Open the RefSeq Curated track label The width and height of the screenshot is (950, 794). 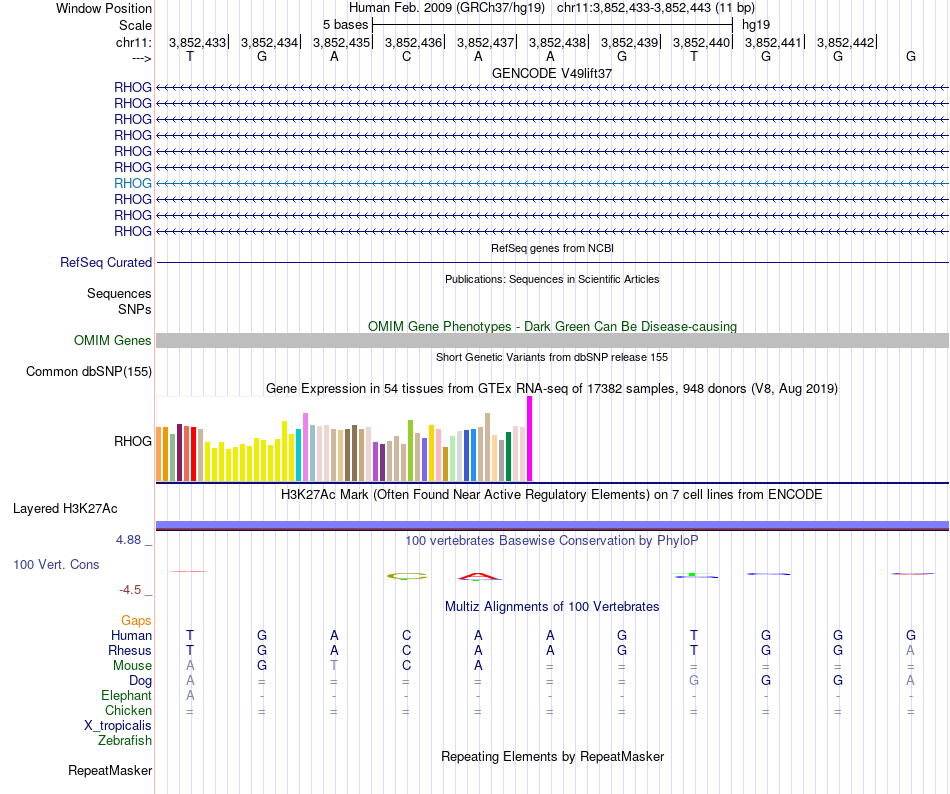(x=105, y=262)
